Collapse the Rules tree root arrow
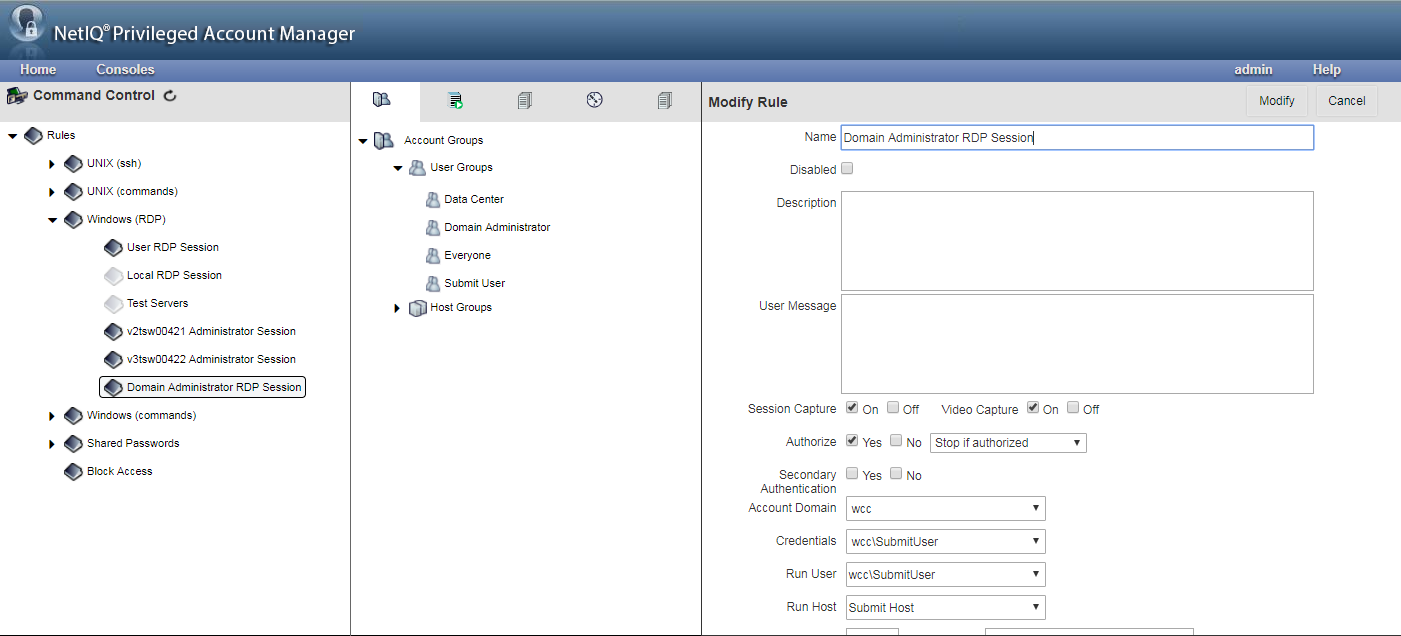Viewport: 1401px width, 636px height. coord(13,135)
